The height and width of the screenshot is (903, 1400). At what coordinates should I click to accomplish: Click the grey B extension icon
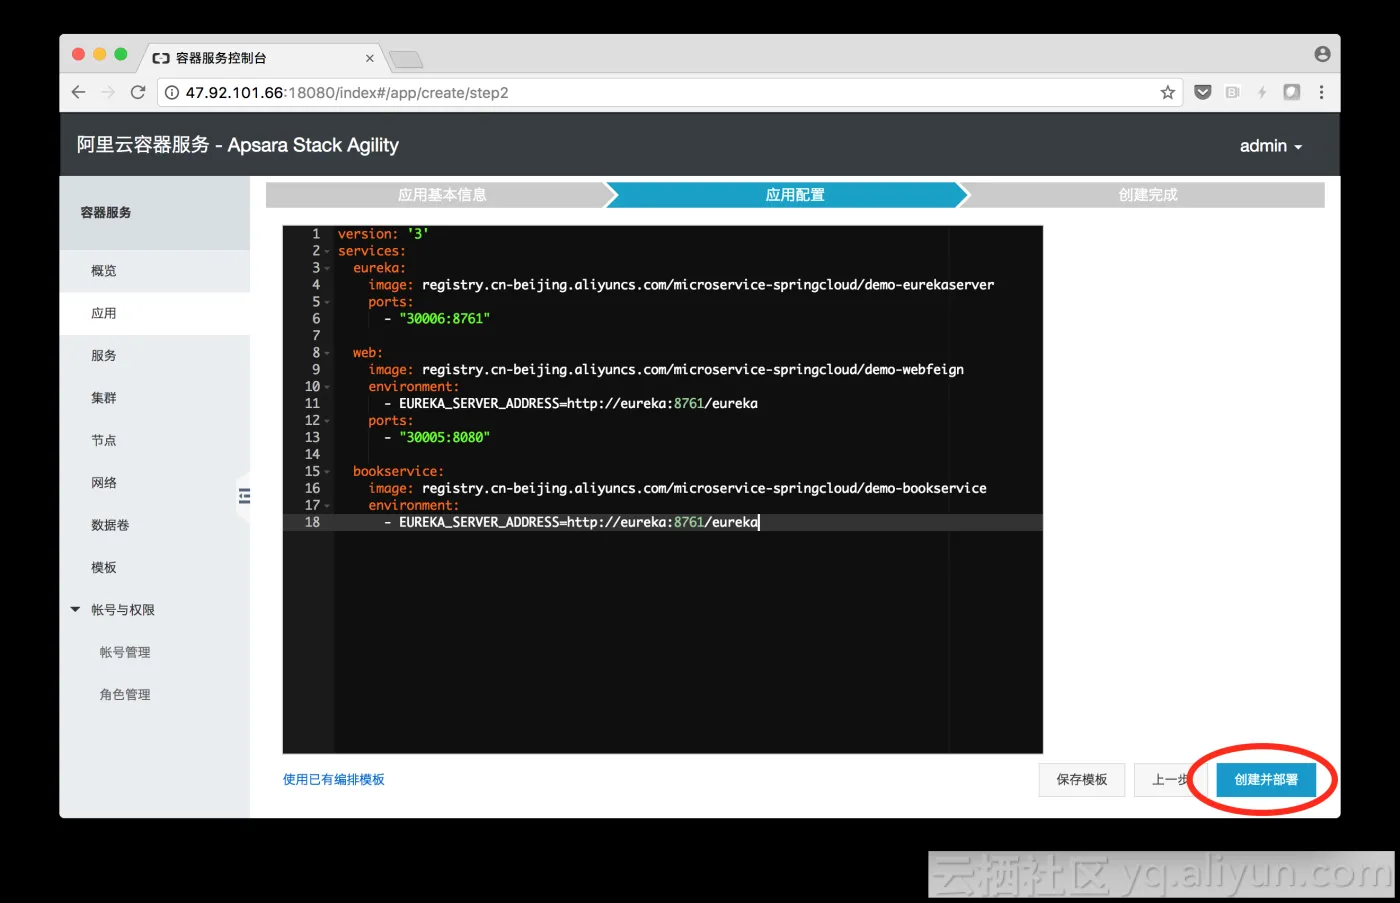coord(1232,92)
